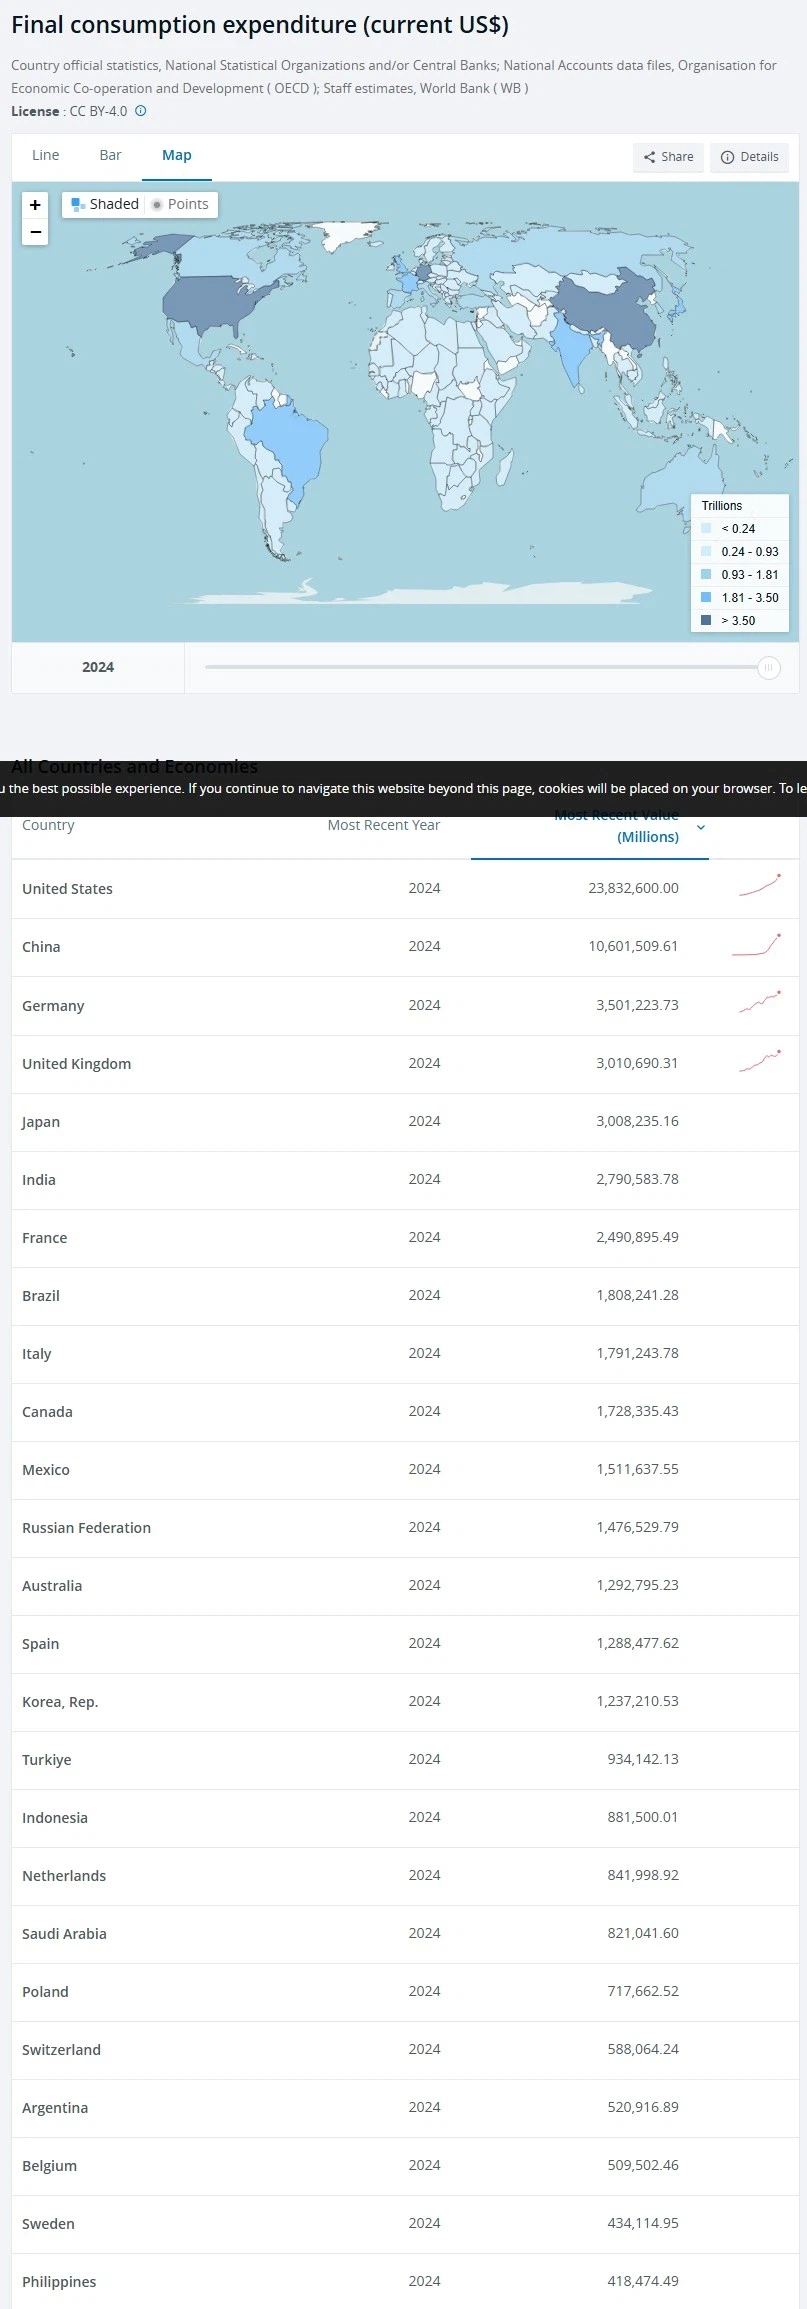This screenshot has width=807, height=2309.
Task: Click the dark blue >3.50 legend swatch
Action: pyautogui.click(x=706, y=620)
